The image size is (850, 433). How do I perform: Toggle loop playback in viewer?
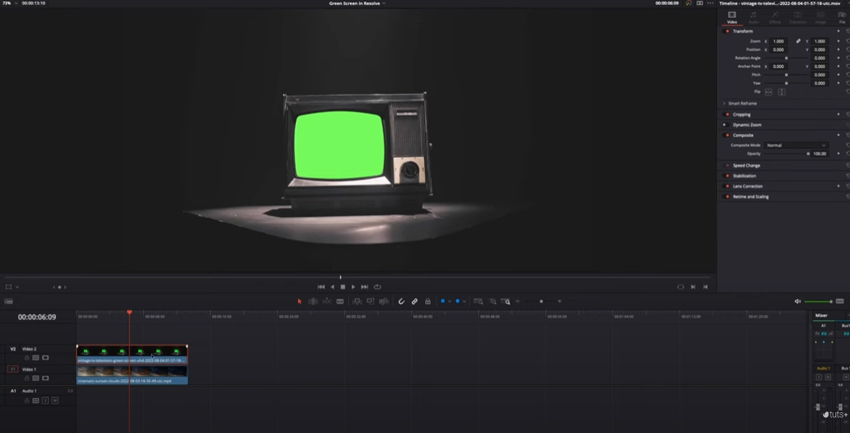(x=377, y=287)
